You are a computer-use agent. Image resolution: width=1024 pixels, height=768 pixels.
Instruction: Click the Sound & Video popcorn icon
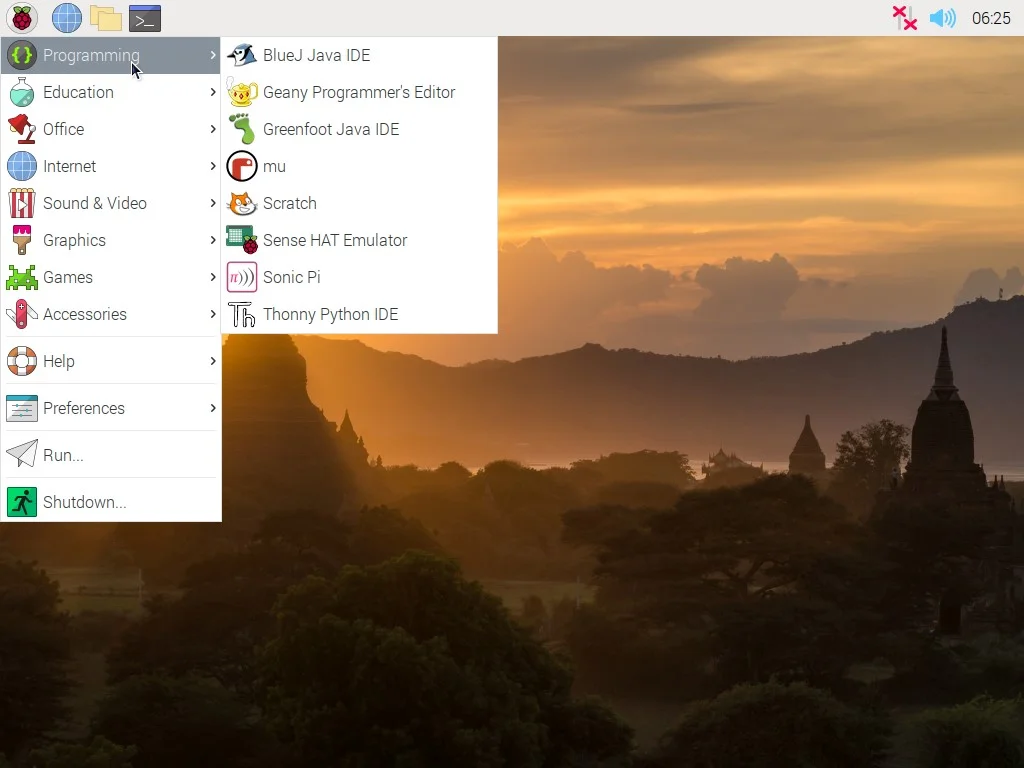(x=22, y=203)
